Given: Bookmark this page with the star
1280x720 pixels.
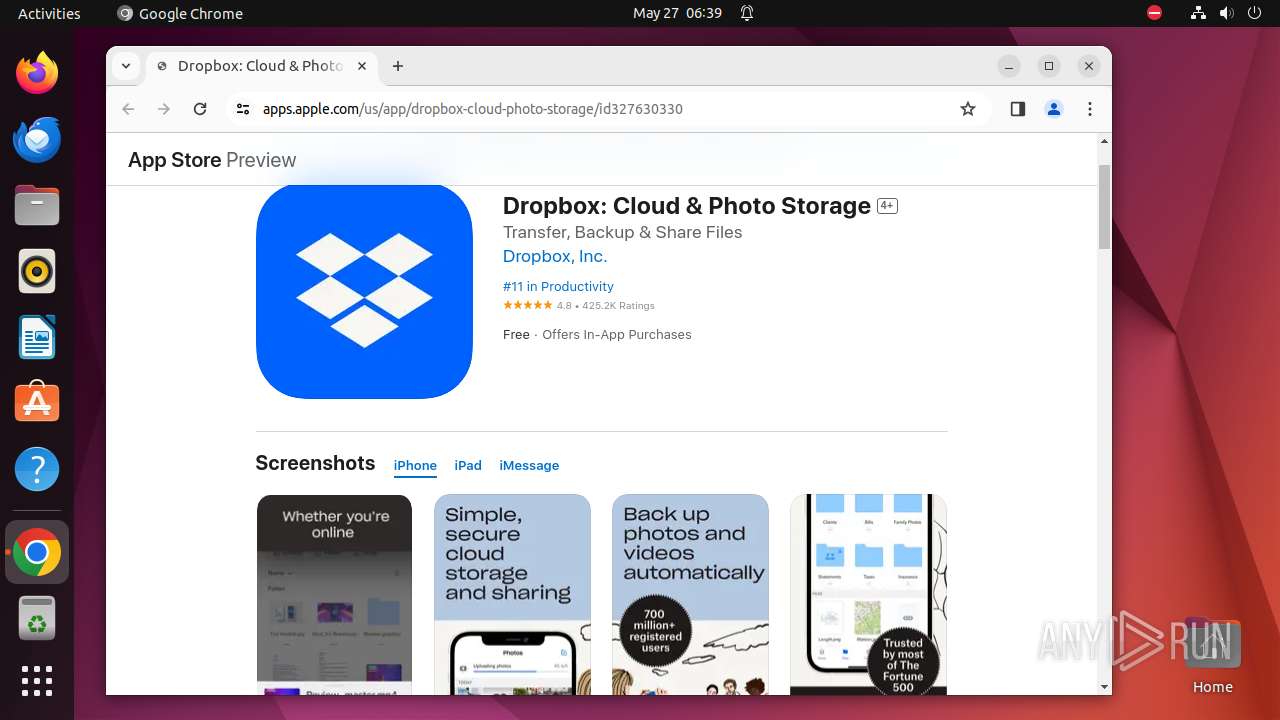Looking at the screenshot, I should (967, 109).
